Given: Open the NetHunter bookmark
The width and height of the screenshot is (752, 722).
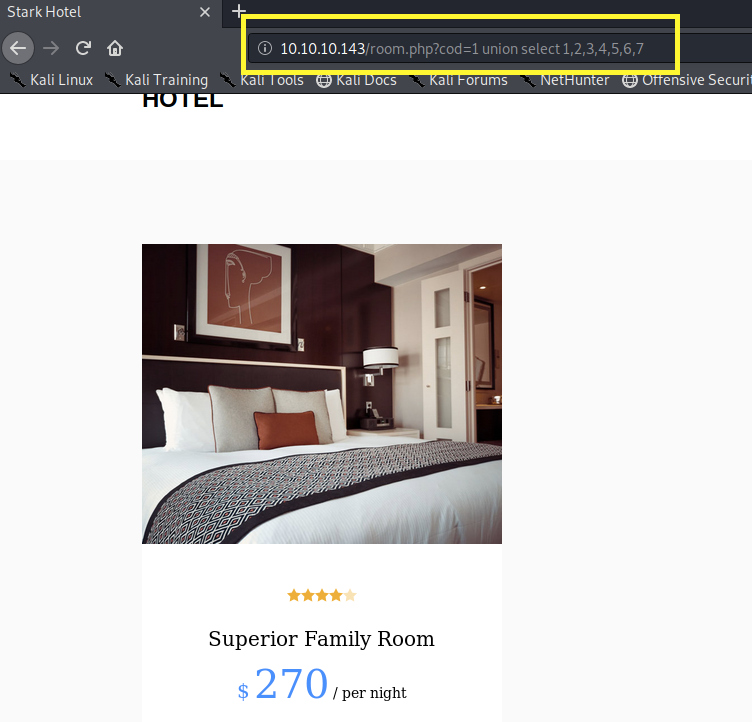Looking at the screenshot, I should click(565, 80).
